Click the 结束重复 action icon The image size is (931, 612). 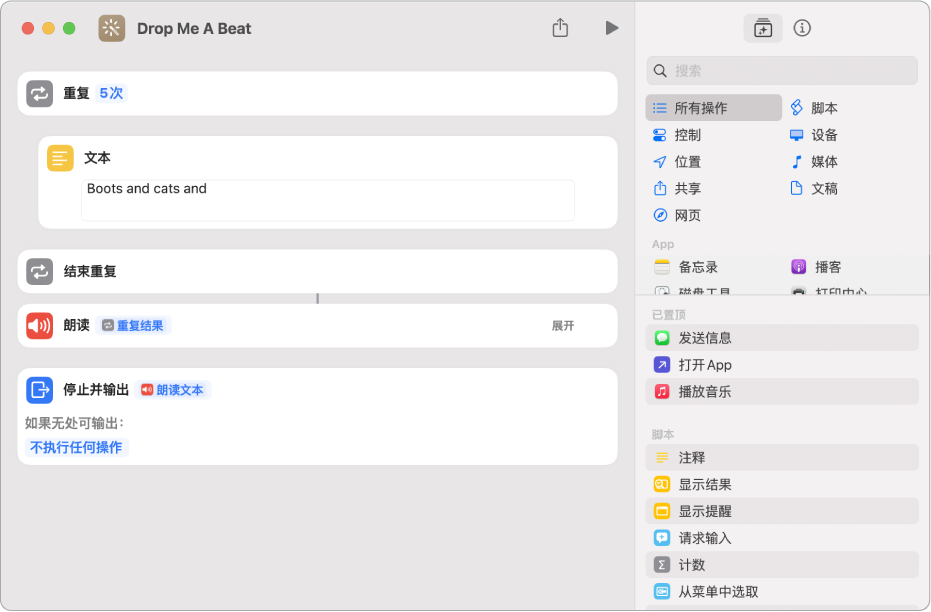coord(39,272)
